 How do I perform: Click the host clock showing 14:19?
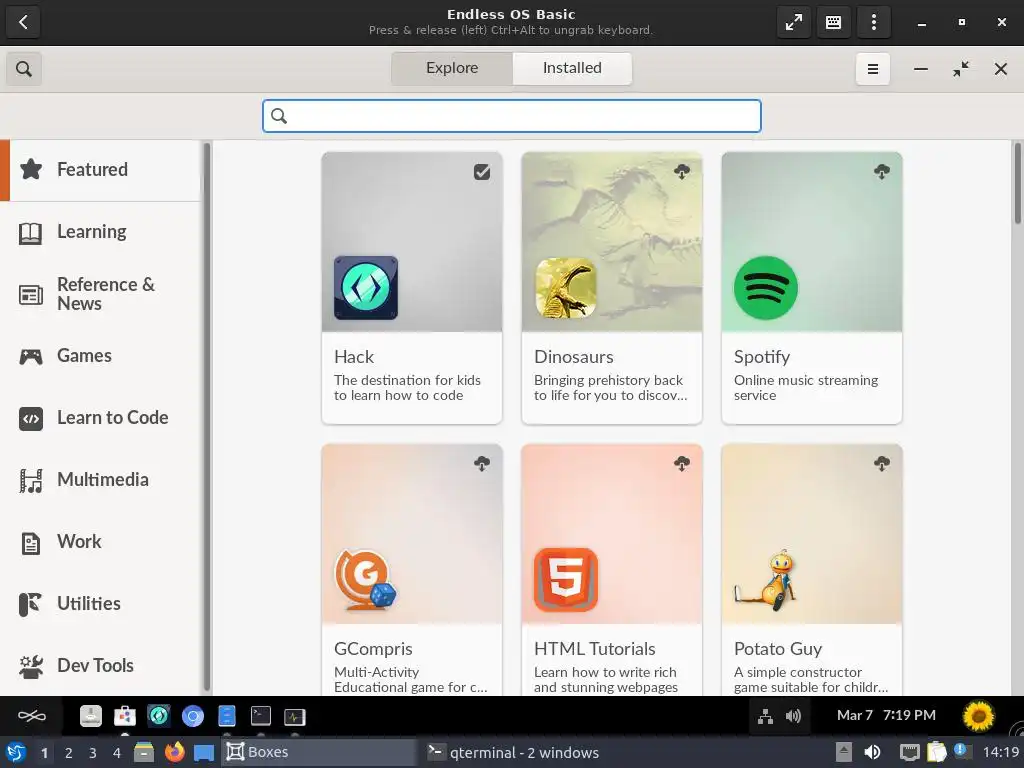1000,752
